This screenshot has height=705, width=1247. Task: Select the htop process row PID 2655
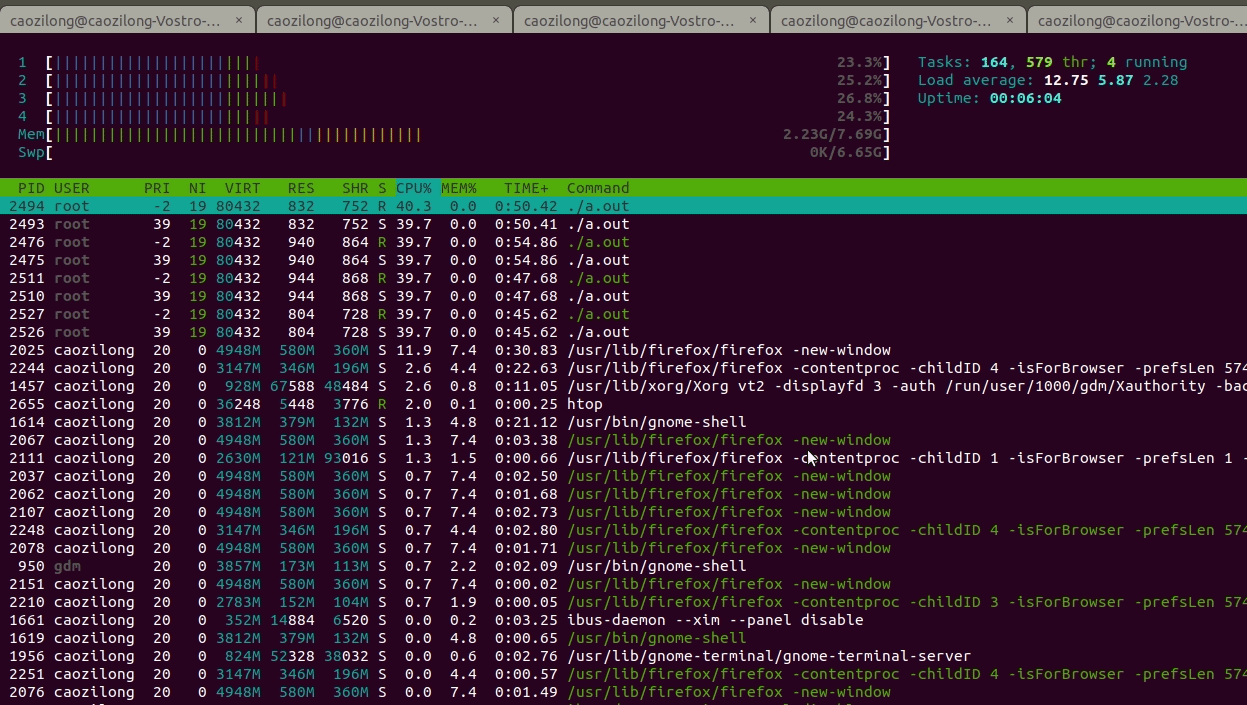tap(623, 404)
